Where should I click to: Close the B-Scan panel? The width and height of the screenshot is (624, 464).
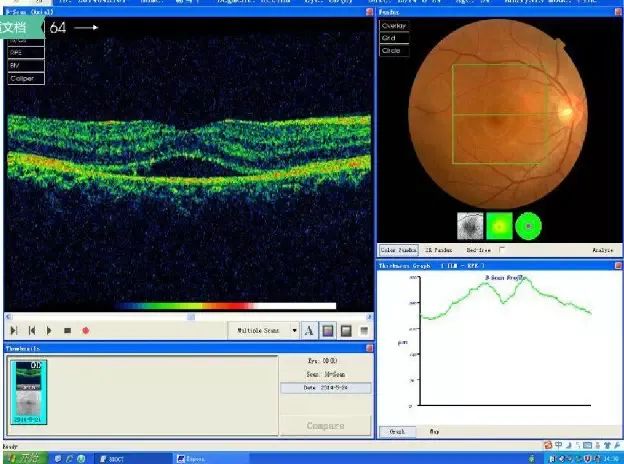click(x=369, y=12)
